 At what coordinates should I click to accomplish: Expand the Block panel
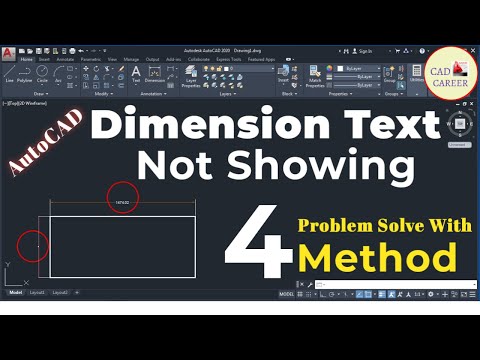(x=289, y=94)
